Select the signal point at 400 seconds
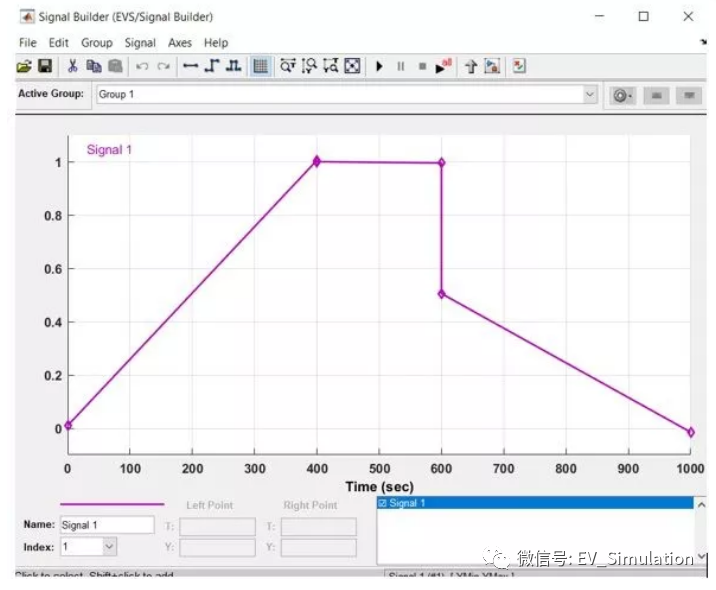This screenshot has width=716, height=590. pyautogui.click(x=316, y=161)
